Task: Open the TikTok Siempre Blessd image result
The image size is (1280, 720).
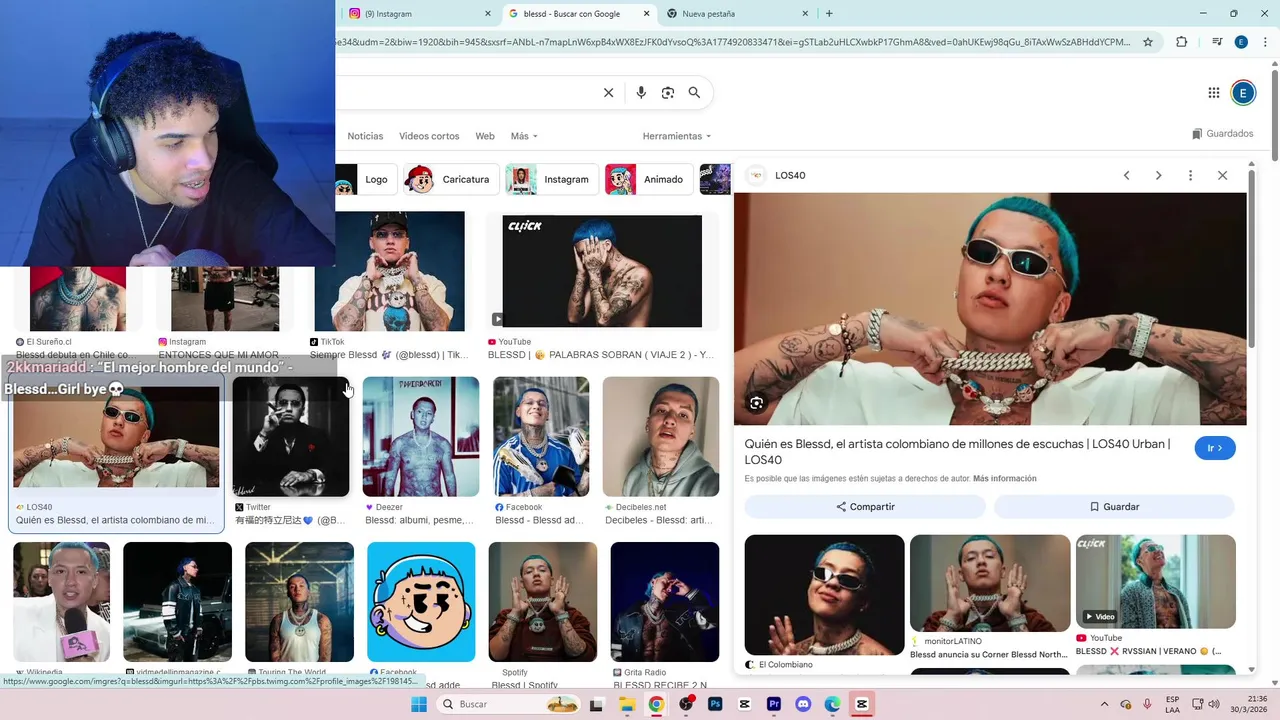Action: (390, 271)
